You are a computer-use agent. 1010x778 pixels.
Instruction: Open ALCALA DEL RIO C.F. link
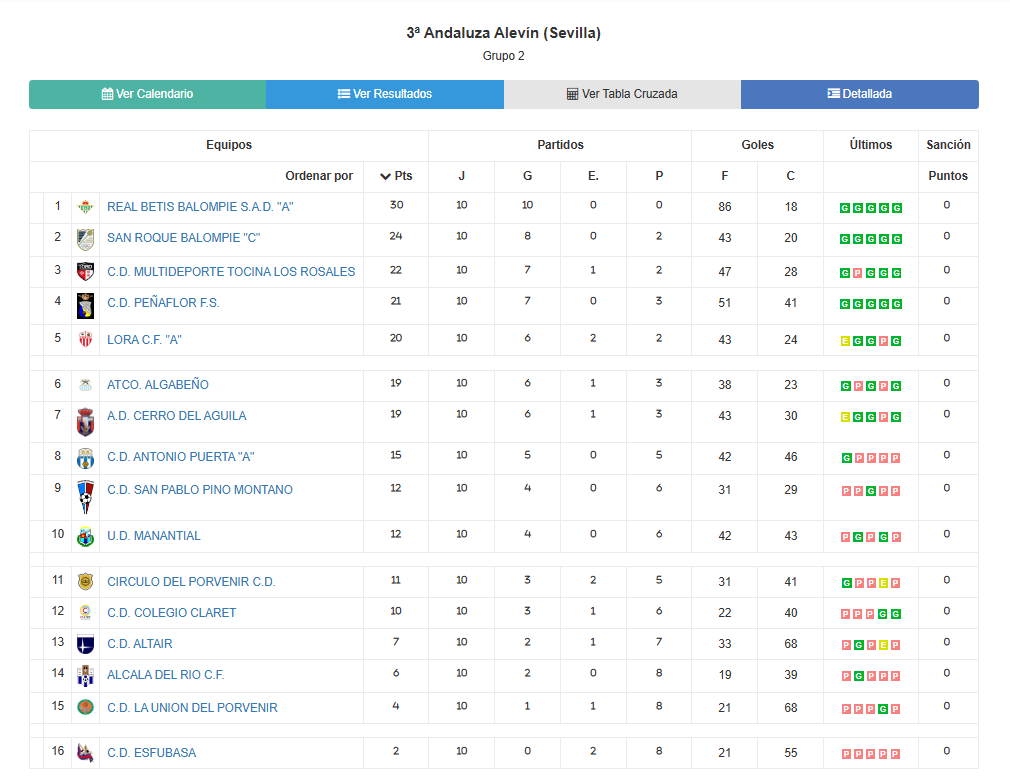tap(166, 675)
